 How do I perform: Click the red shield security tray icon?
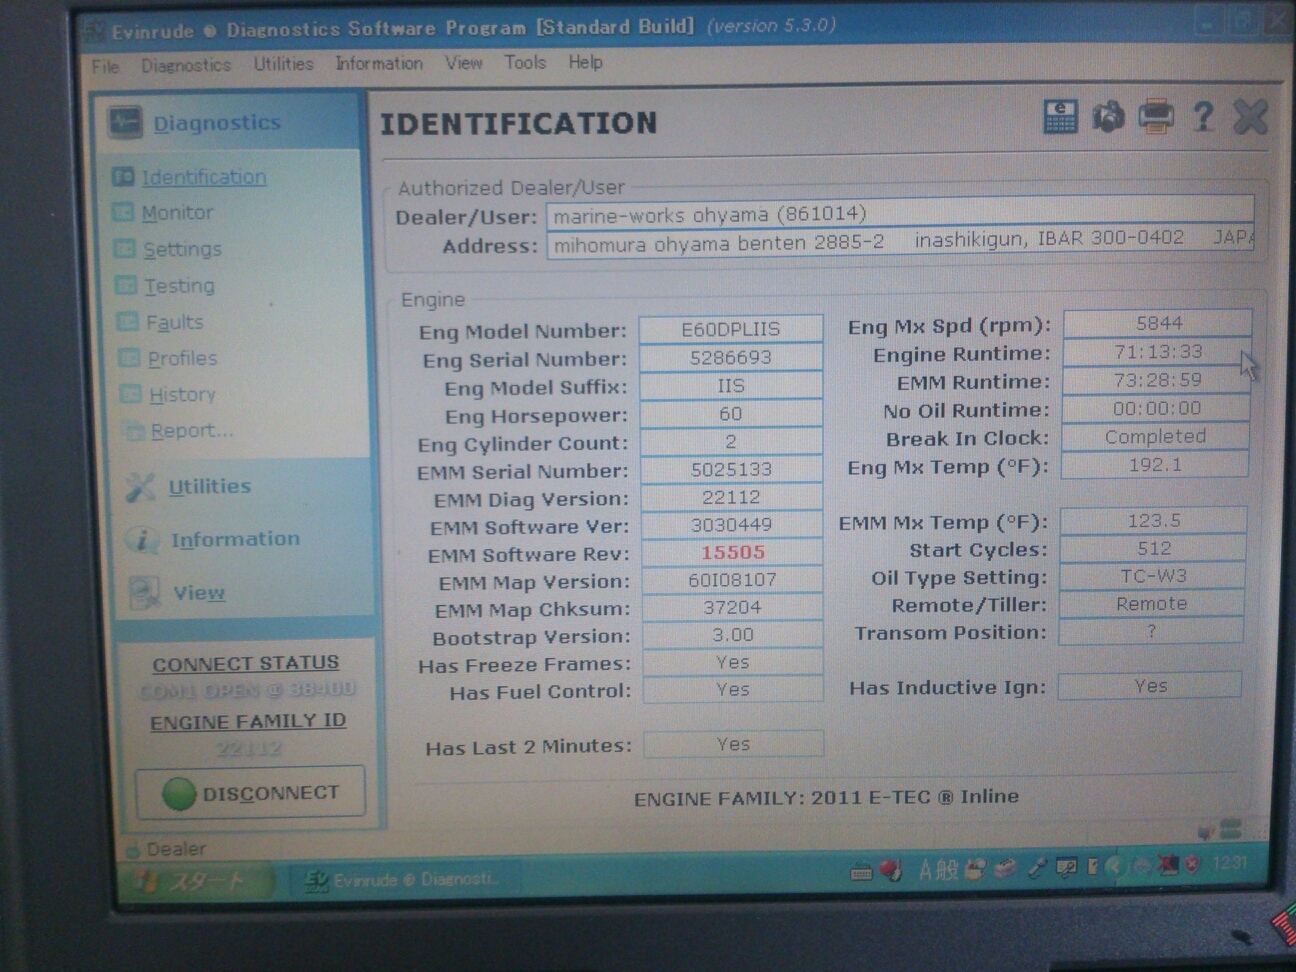1192,864
